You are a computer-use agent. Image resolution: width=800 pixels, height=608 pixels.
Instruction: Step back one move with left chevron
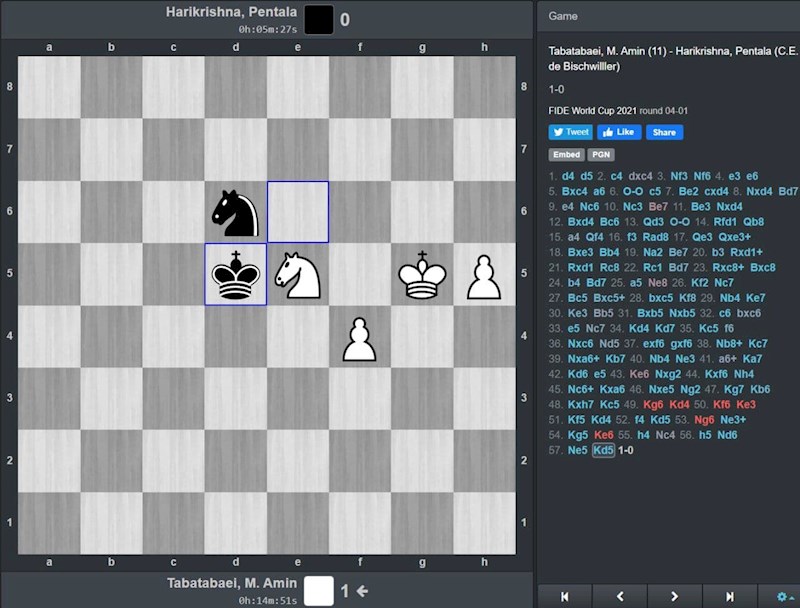(620, 596)
